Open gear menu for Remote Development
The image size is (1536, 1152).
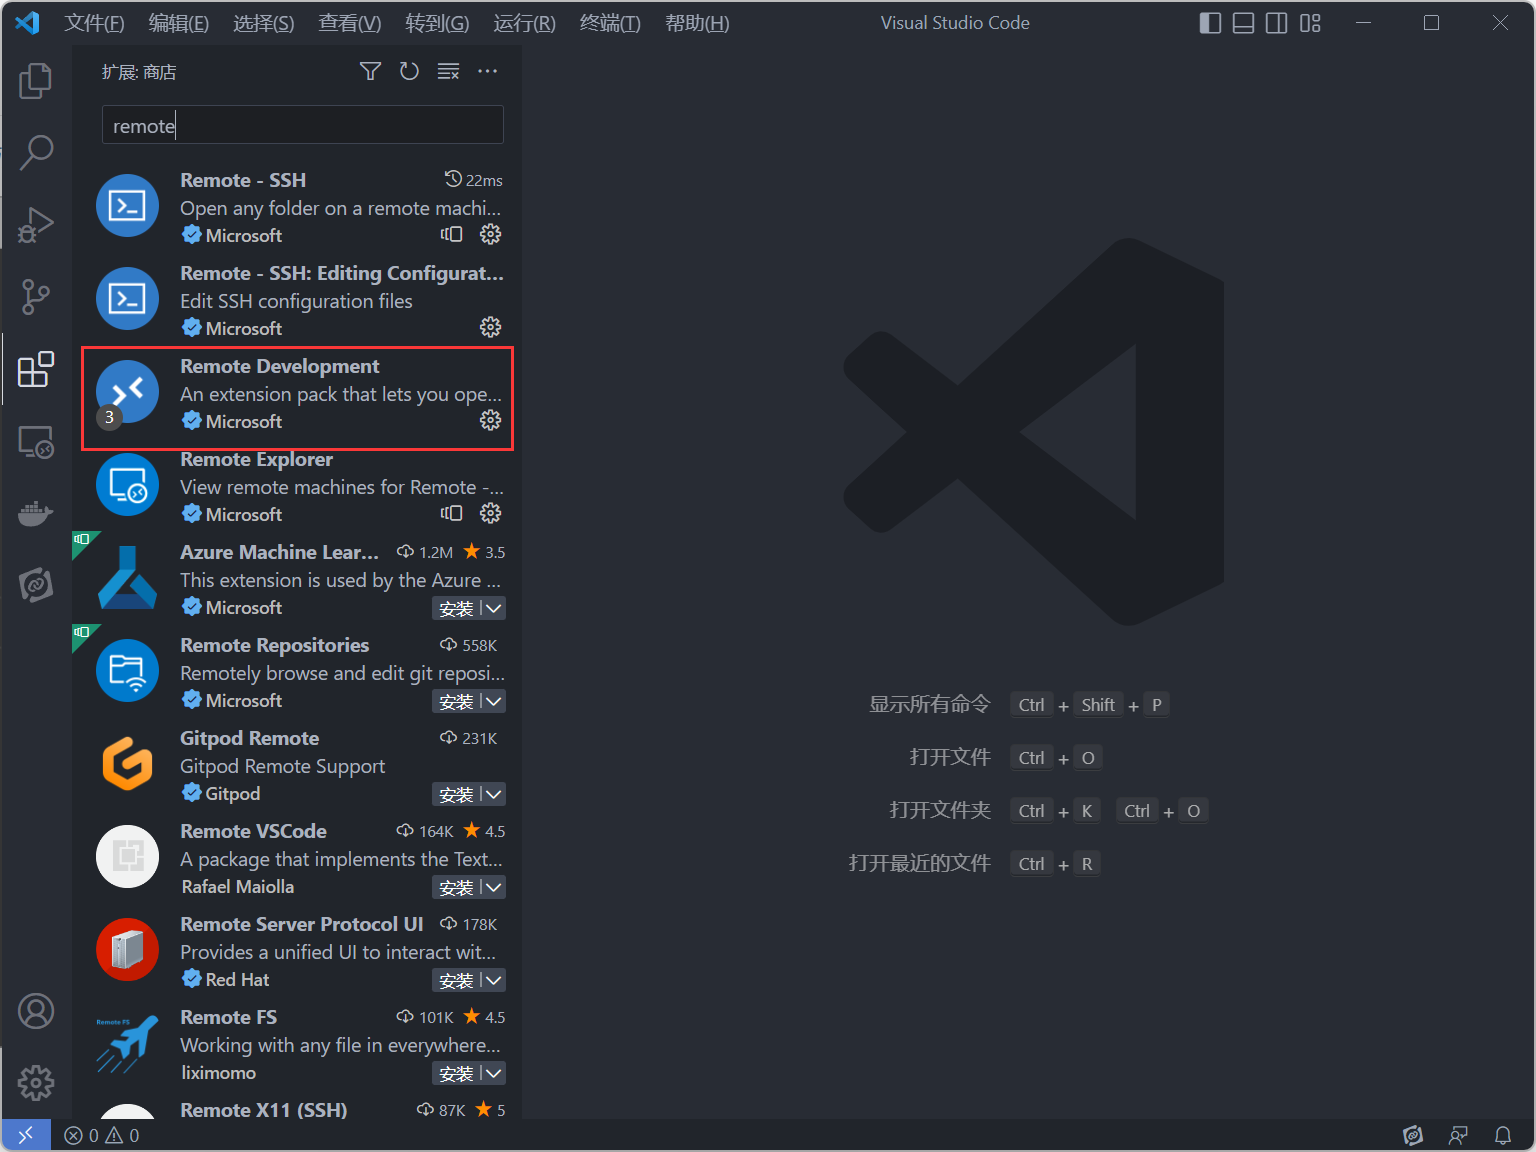point(490,420)
